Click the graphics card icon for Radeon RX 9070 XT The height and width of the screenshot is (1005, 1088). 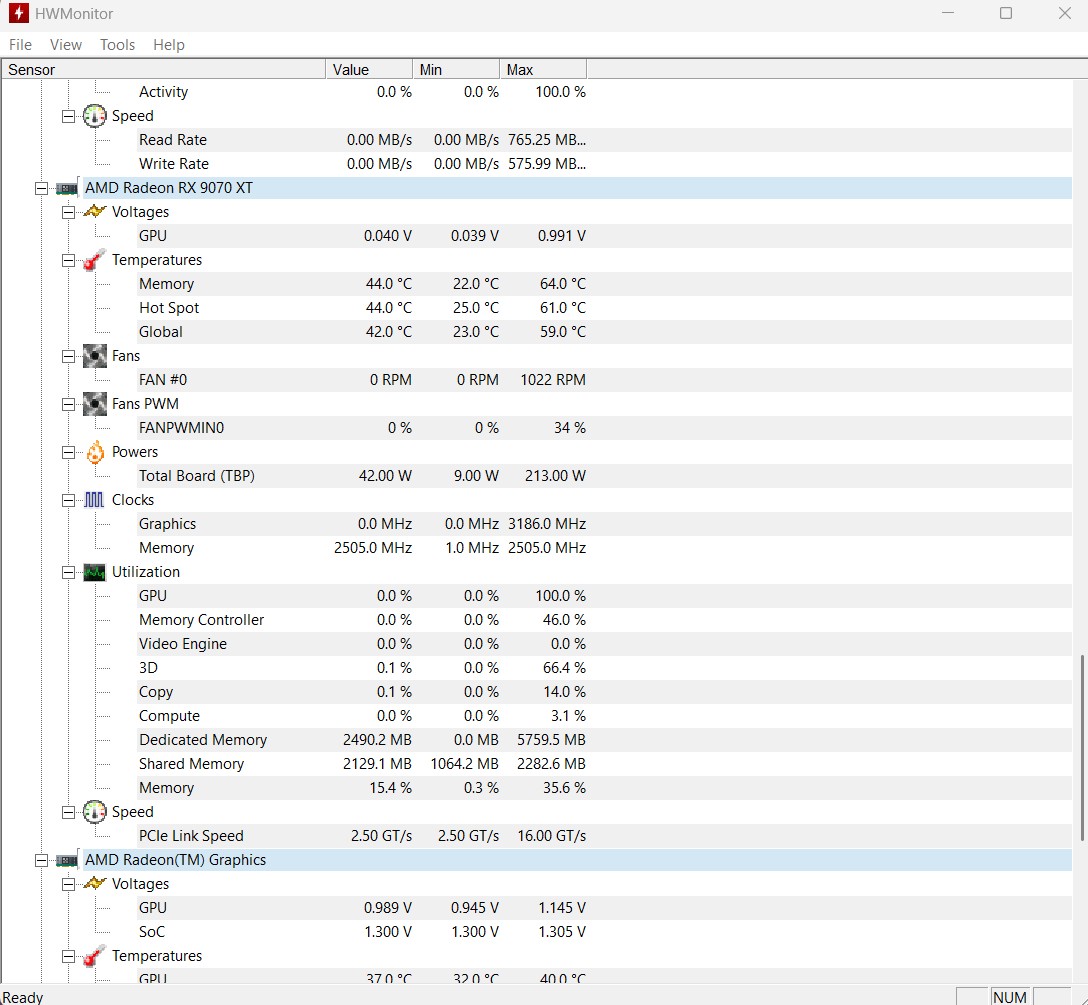tap(67, 188)
